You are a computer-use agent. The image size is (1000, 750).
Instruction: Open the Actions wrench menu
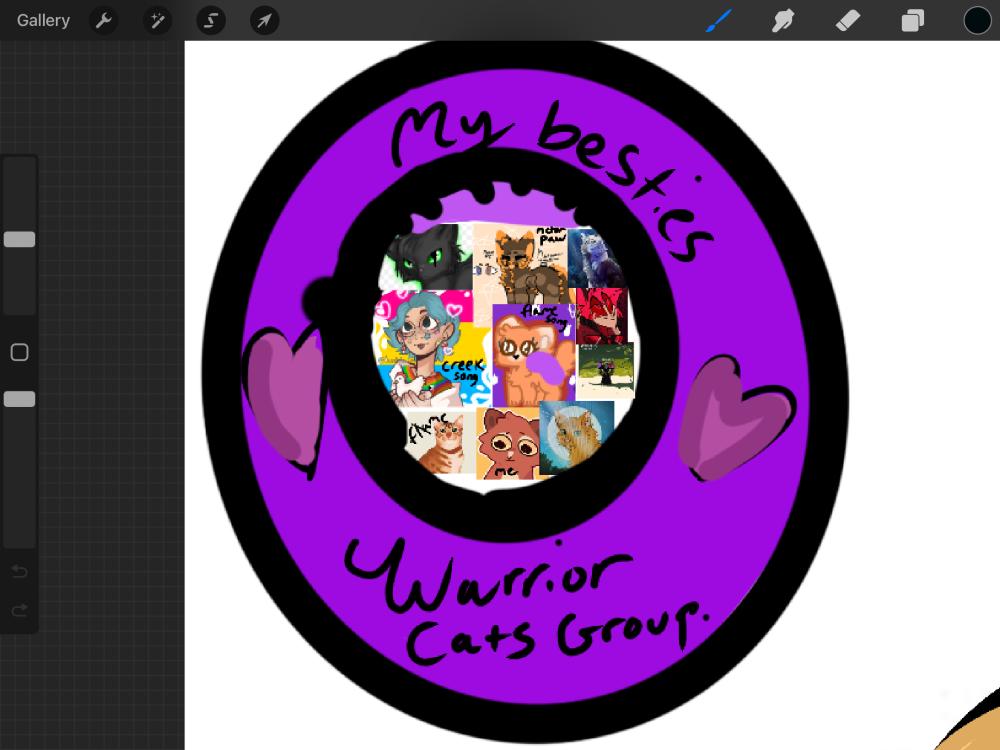(x=103, y=20)
